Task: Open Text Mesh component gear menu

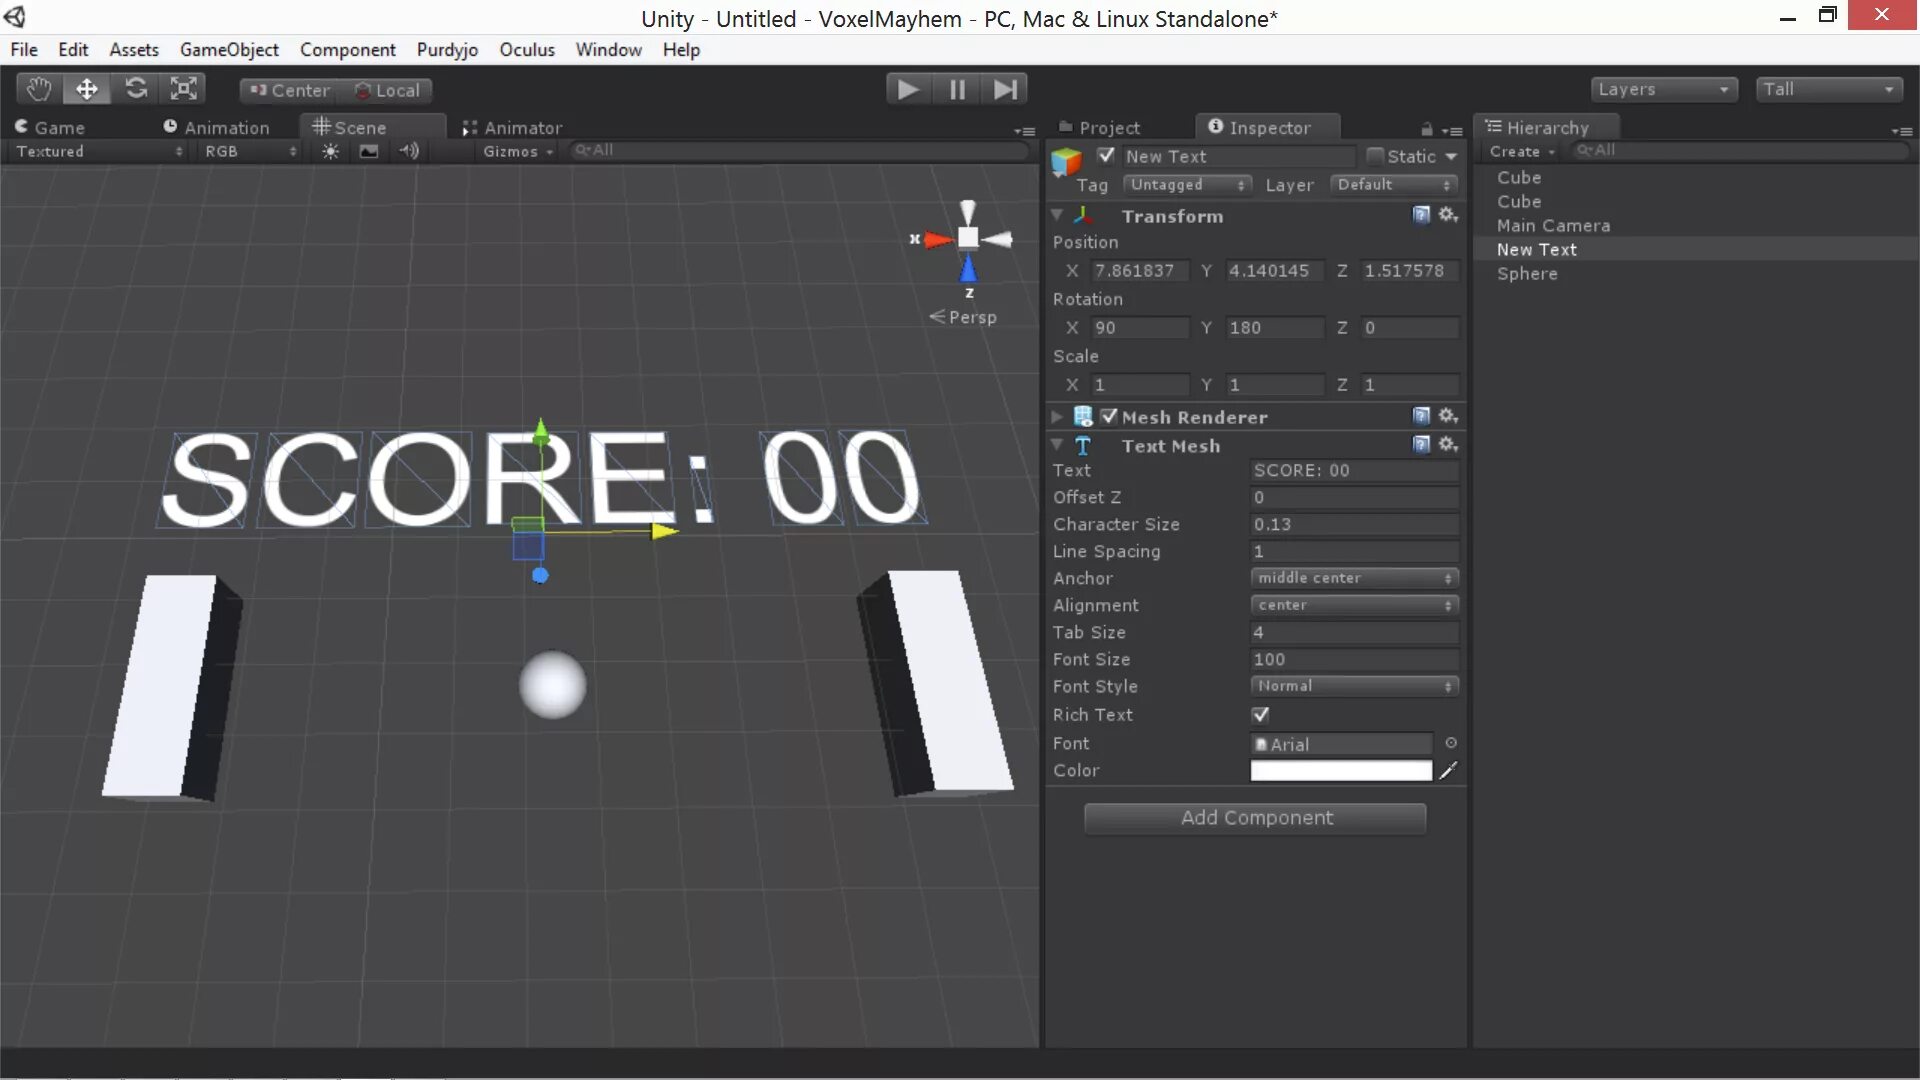Action: tap(1448, 444)
